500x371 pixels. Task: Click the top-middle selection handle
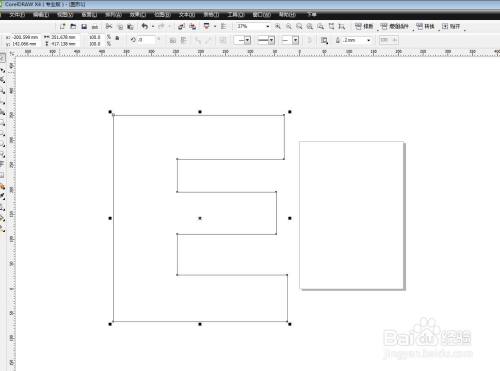click(200, 112)
